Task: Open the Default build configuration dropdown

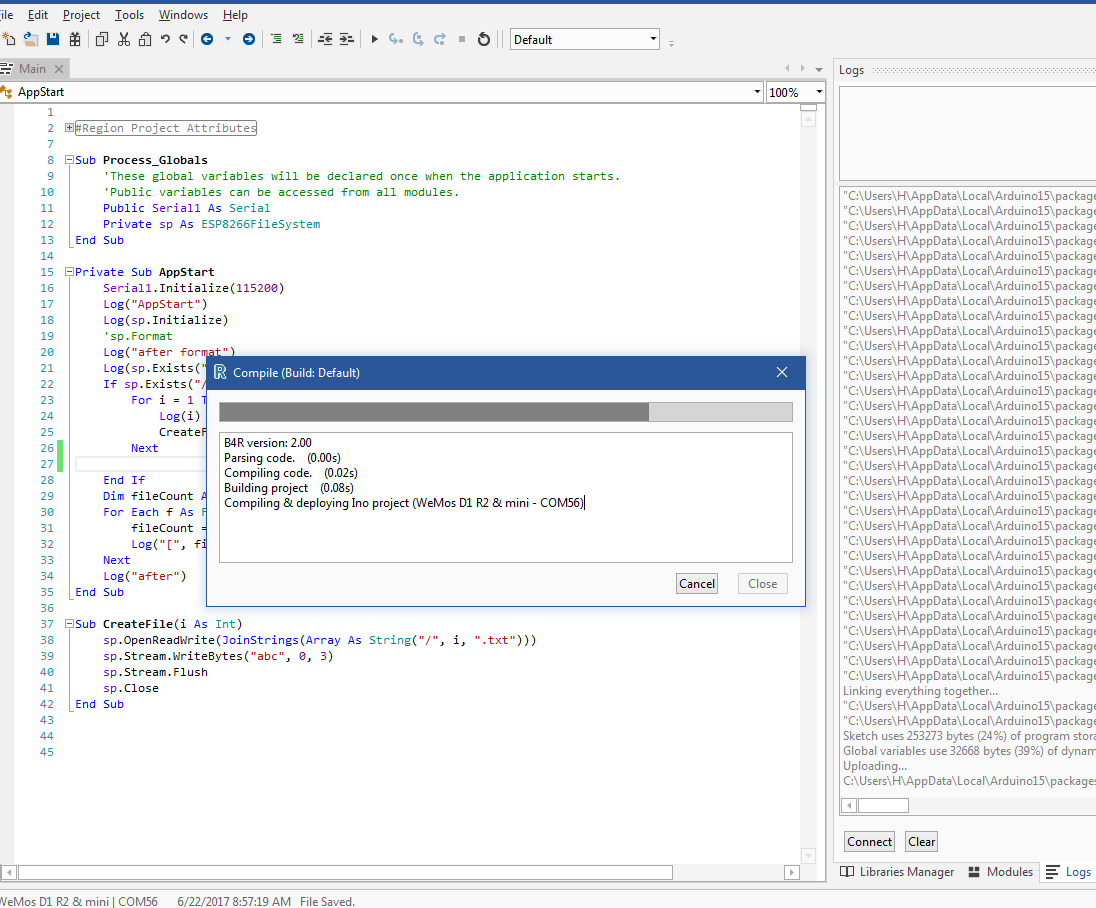Action: point(653,39)
